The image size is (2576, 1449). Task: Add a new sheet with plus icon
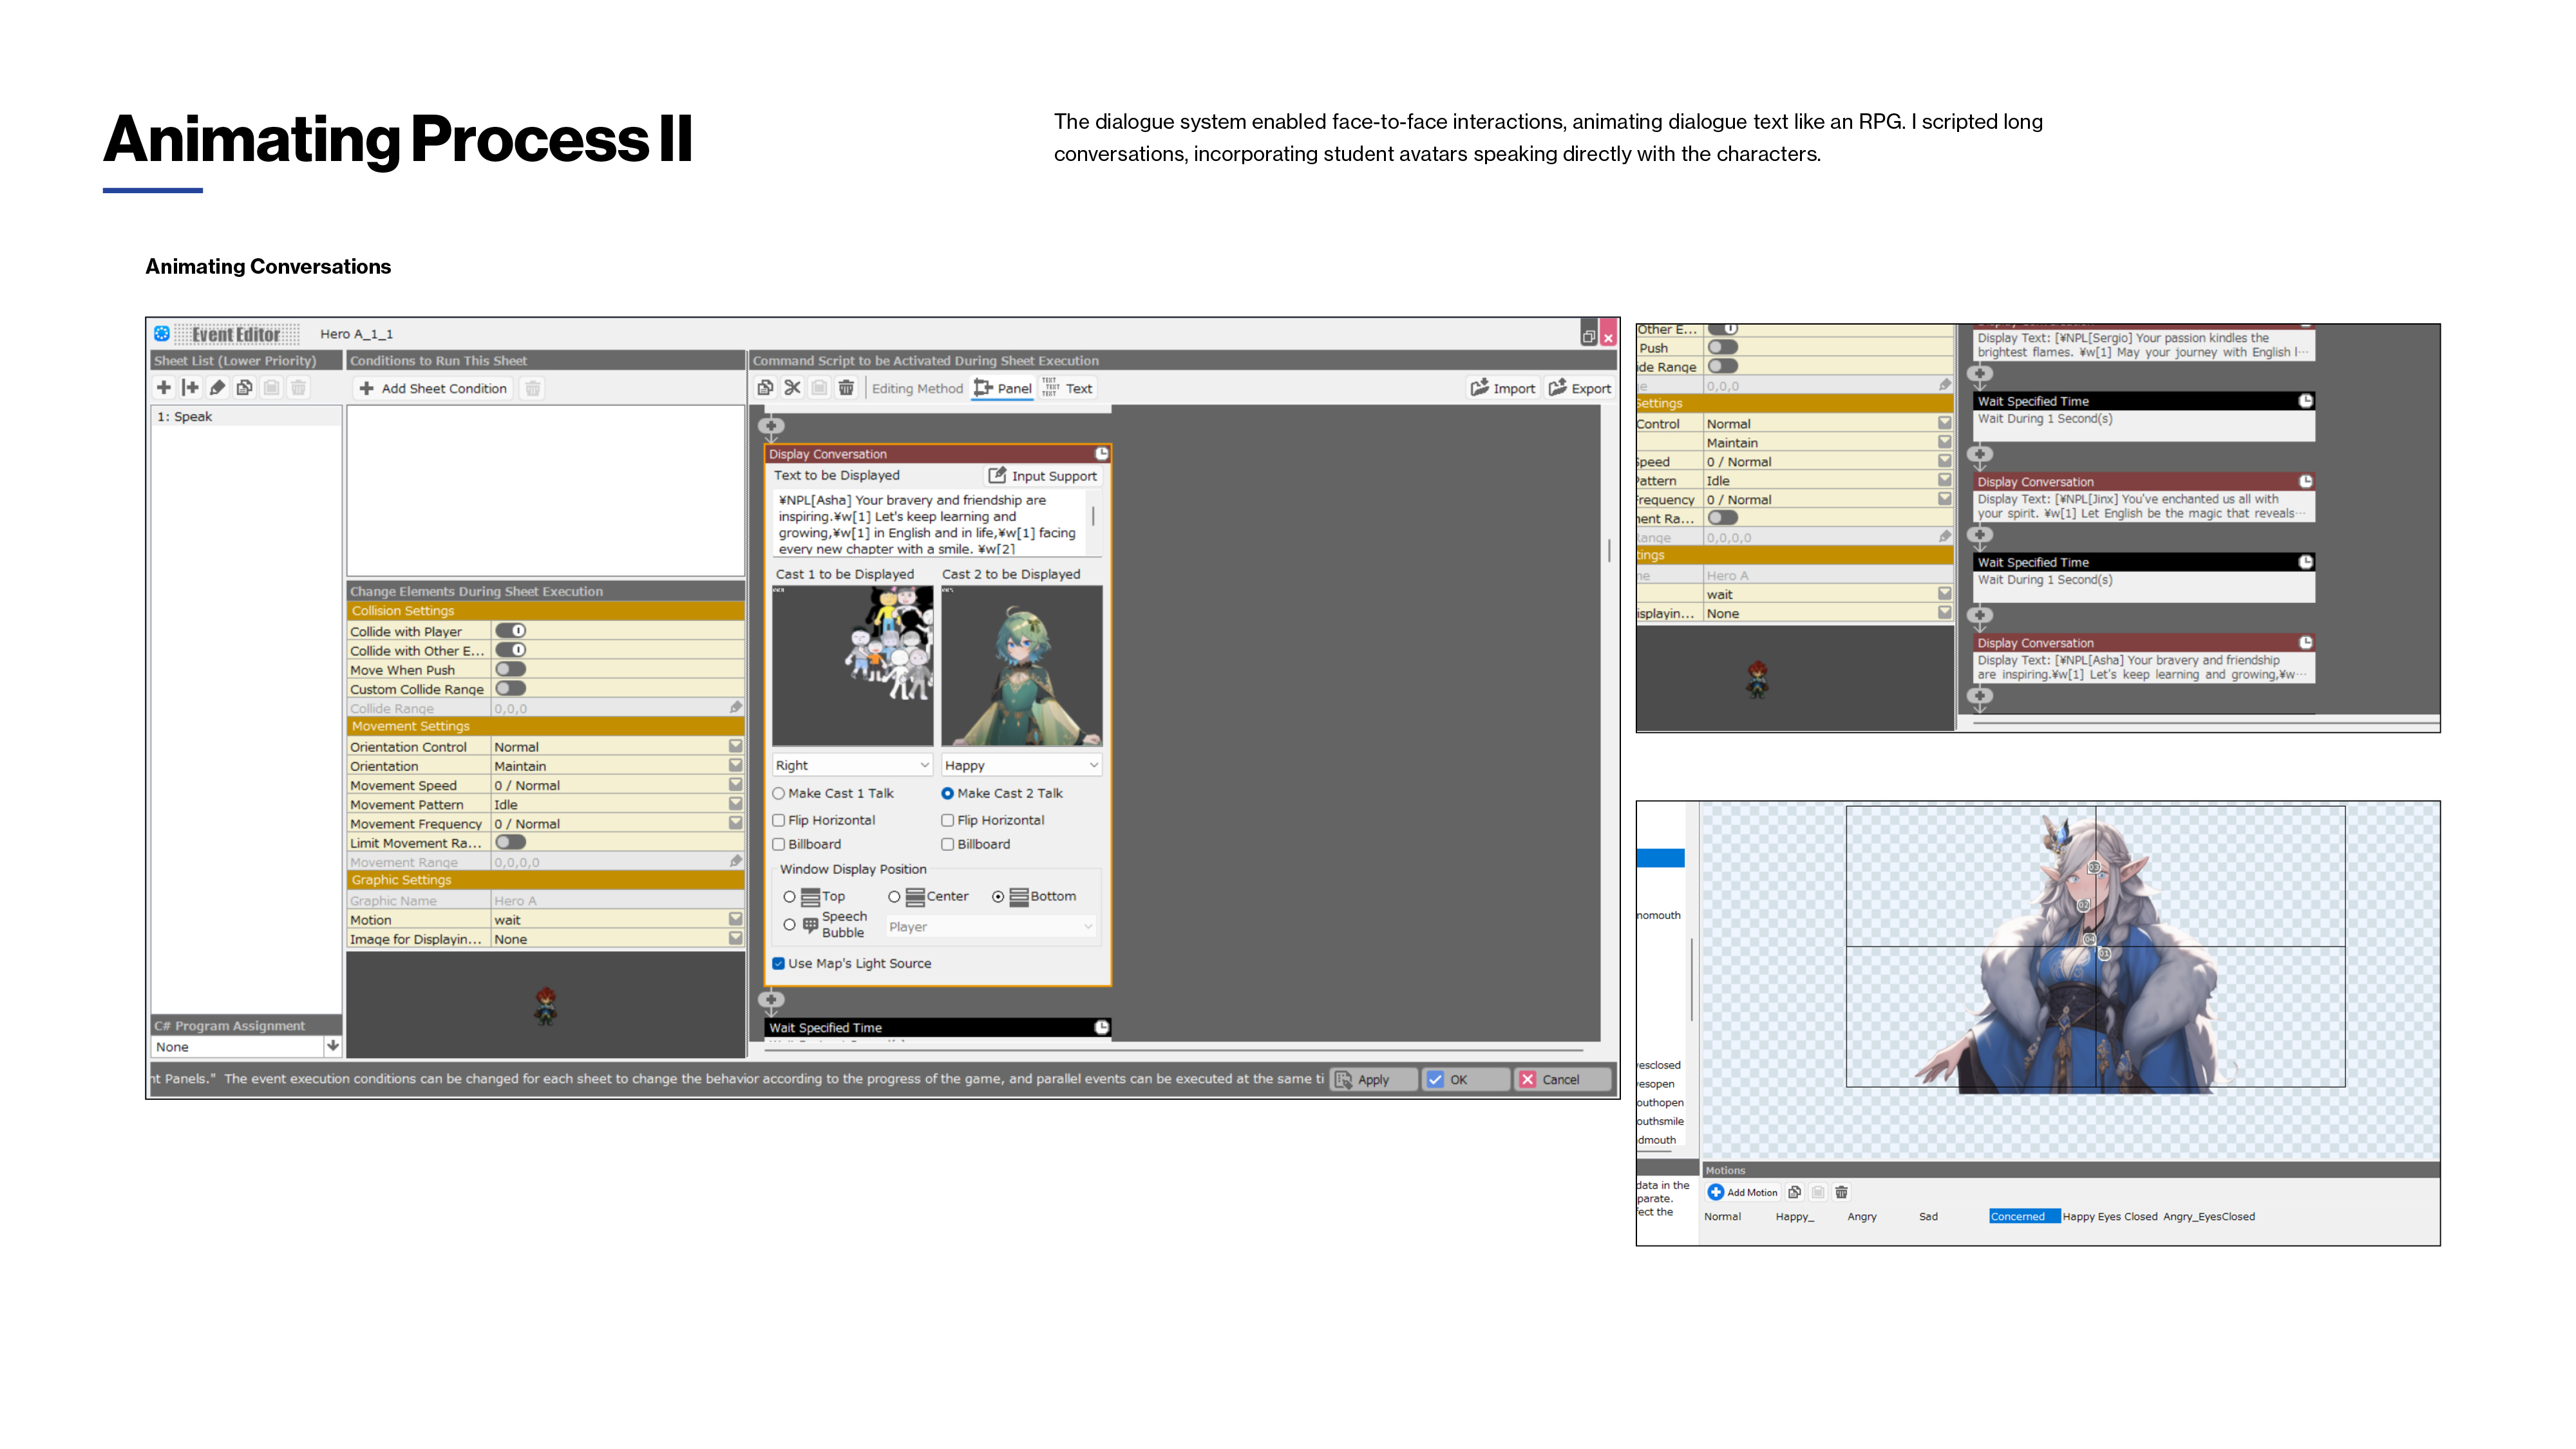click(x=164, y=388)
